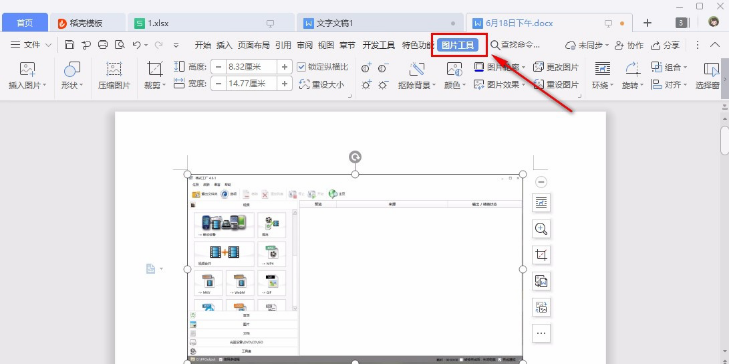Switch to the 开始 Home ribbon tab
The height and width of the screenshot is (364, 730).
tap(203, 45)
